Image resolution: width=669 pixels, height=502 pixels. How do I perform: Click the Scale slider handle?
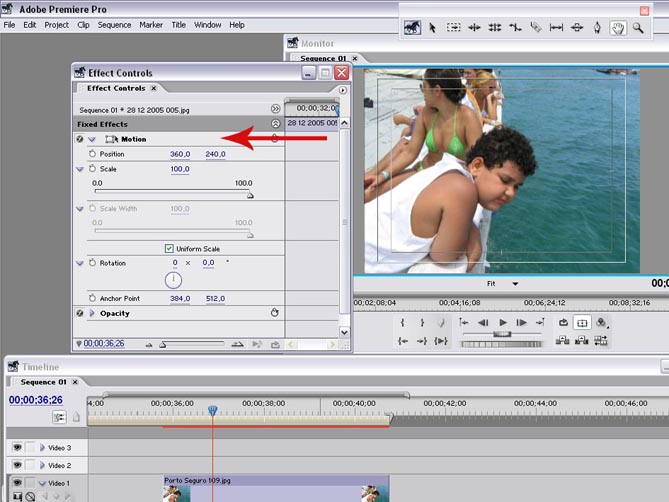[249, 196]
